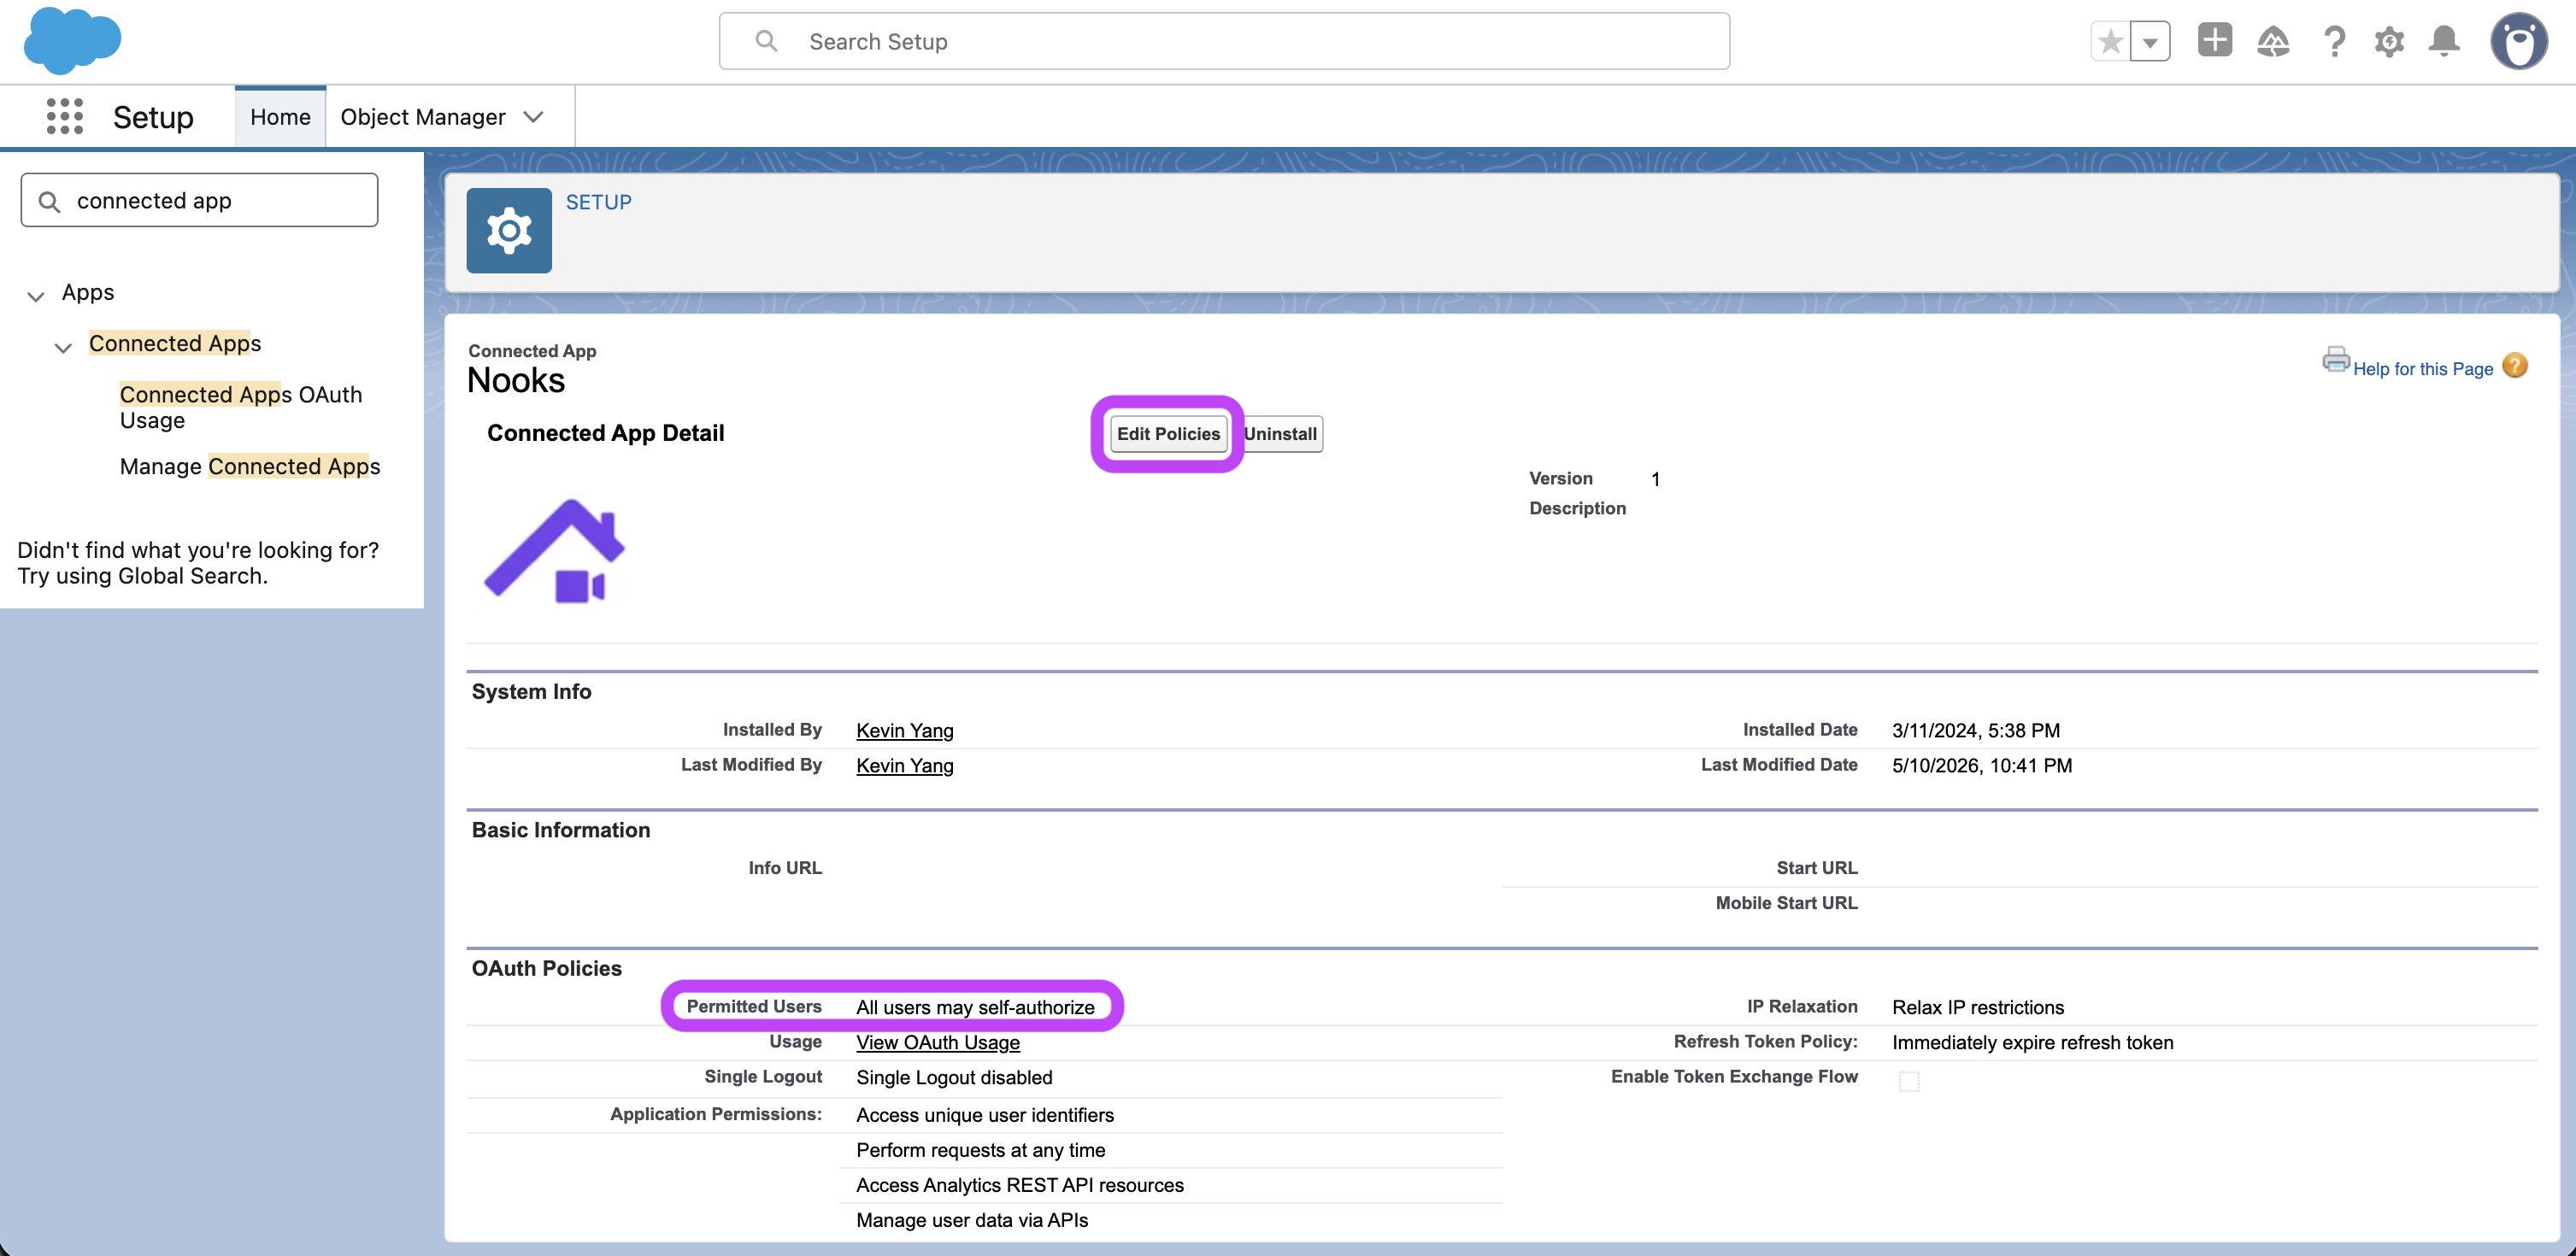Click 'Access Analytics REST API resources' permission
Image resolution: width=2576 pixels, height=1256 pixels.
[1020, 1186]
